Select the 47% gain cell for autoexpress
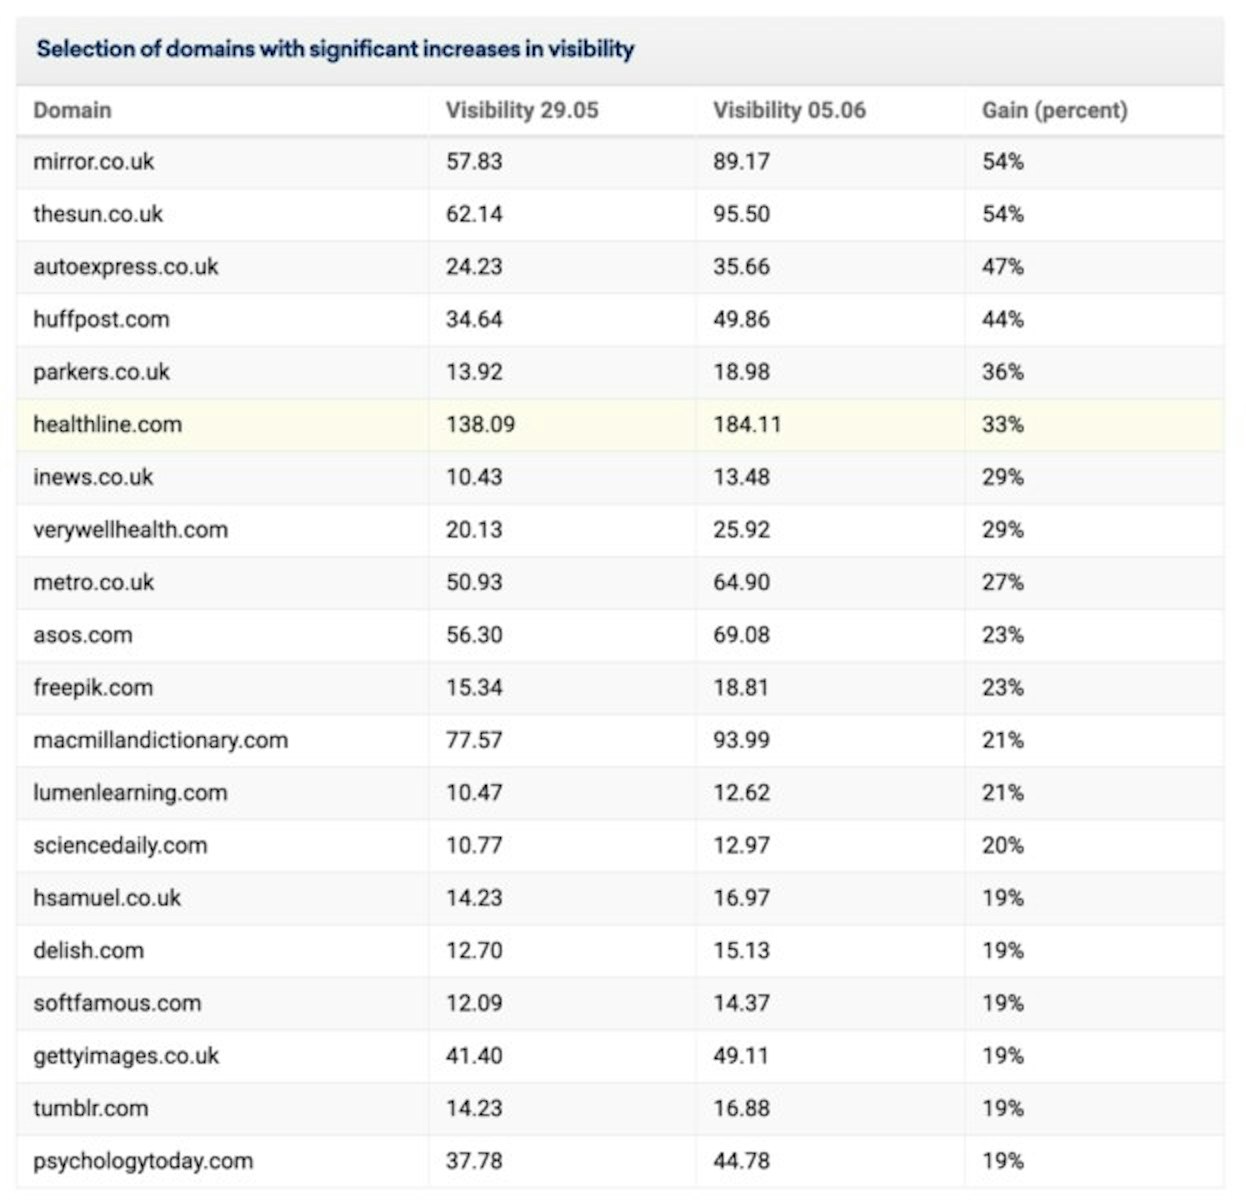Screen dimensions: 1246x1200 [x=1002, y=267]
